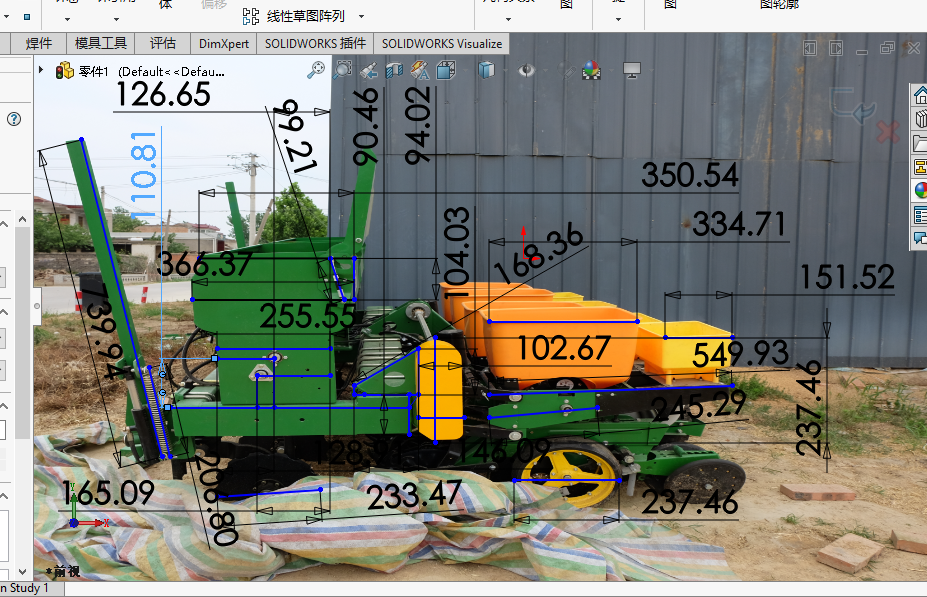Select the 165.09 dimension
The width and height of the screenshot is (927, 597).
click(109, 493)
